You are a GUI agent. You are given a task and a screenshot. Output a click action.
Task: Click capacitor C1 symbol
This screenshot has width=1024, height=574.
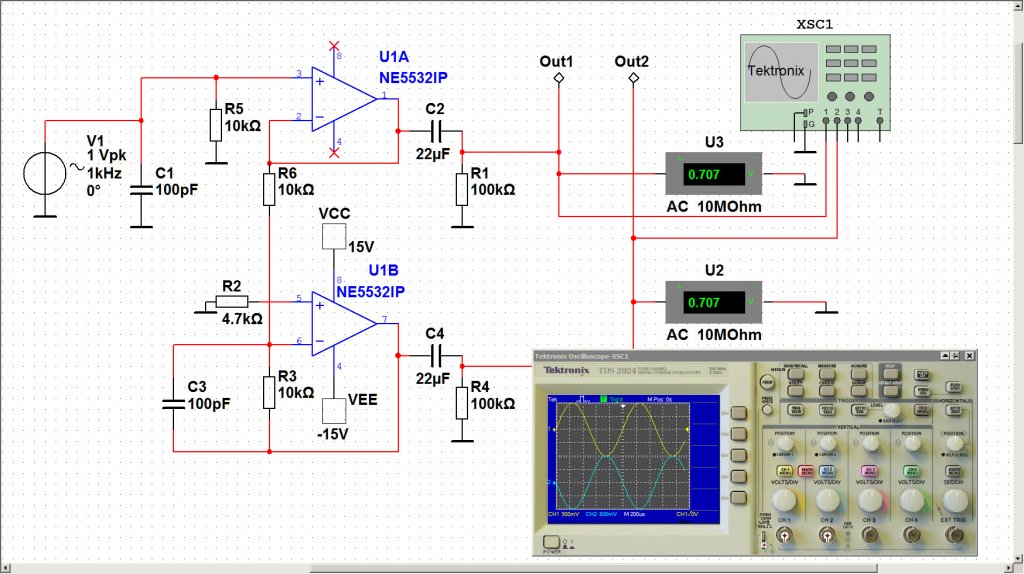(141, 189)
